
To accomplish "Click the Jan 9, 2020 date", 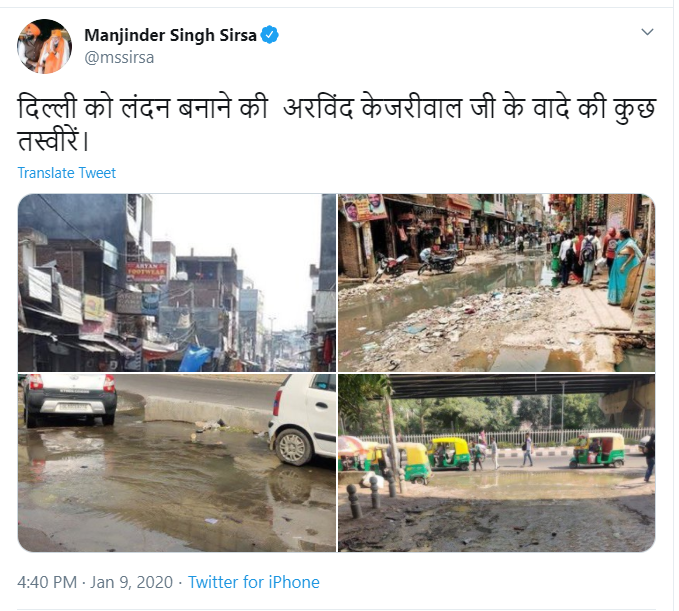I will pos(126,582).
